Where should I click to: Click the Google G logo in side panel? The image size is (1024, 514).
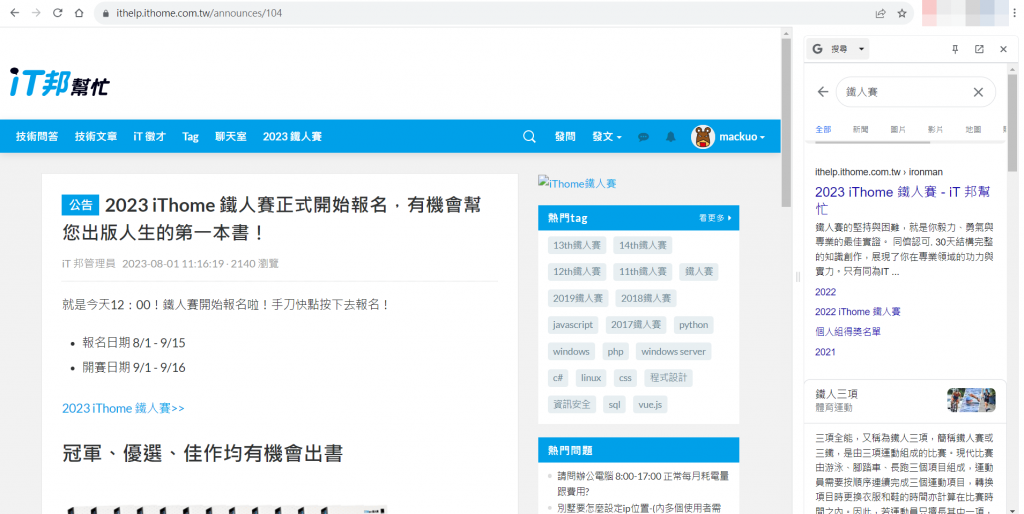point(817,49)
